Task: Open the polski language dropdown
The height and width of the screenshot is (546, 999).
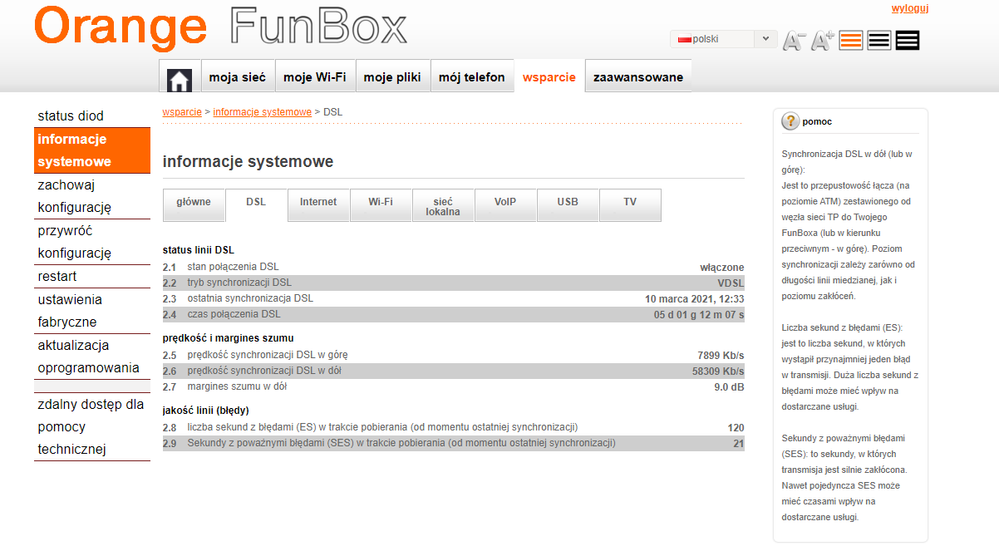Action: pos(724,39)
